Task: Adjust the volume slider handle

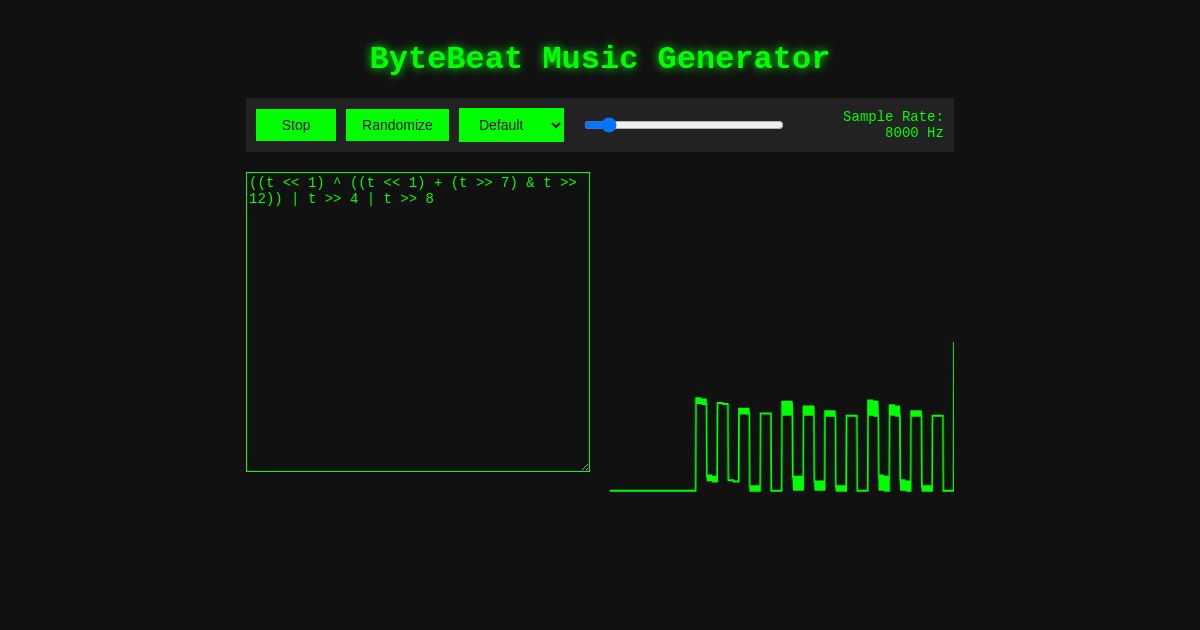Action: pyautogui.click(x=610, y=125)
